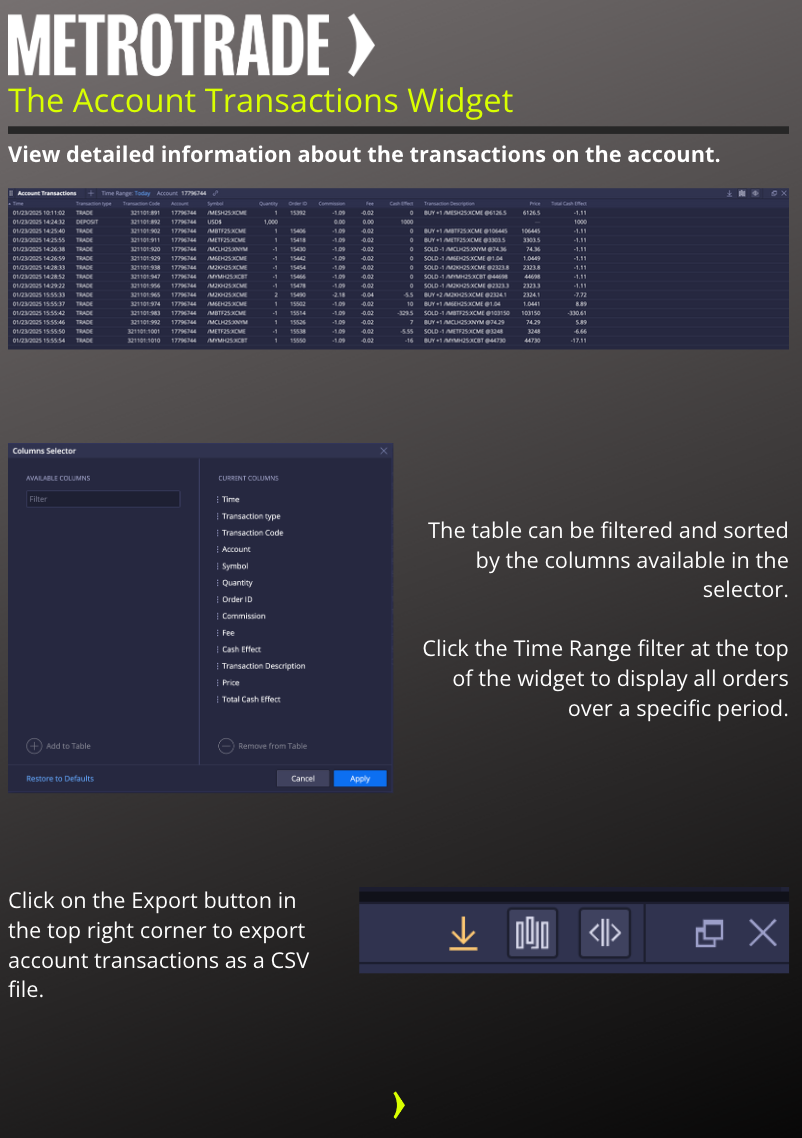Sort by the Time table column header
Screen dimensions: 802x1138
pyautogui.click(x=18, y=204)
